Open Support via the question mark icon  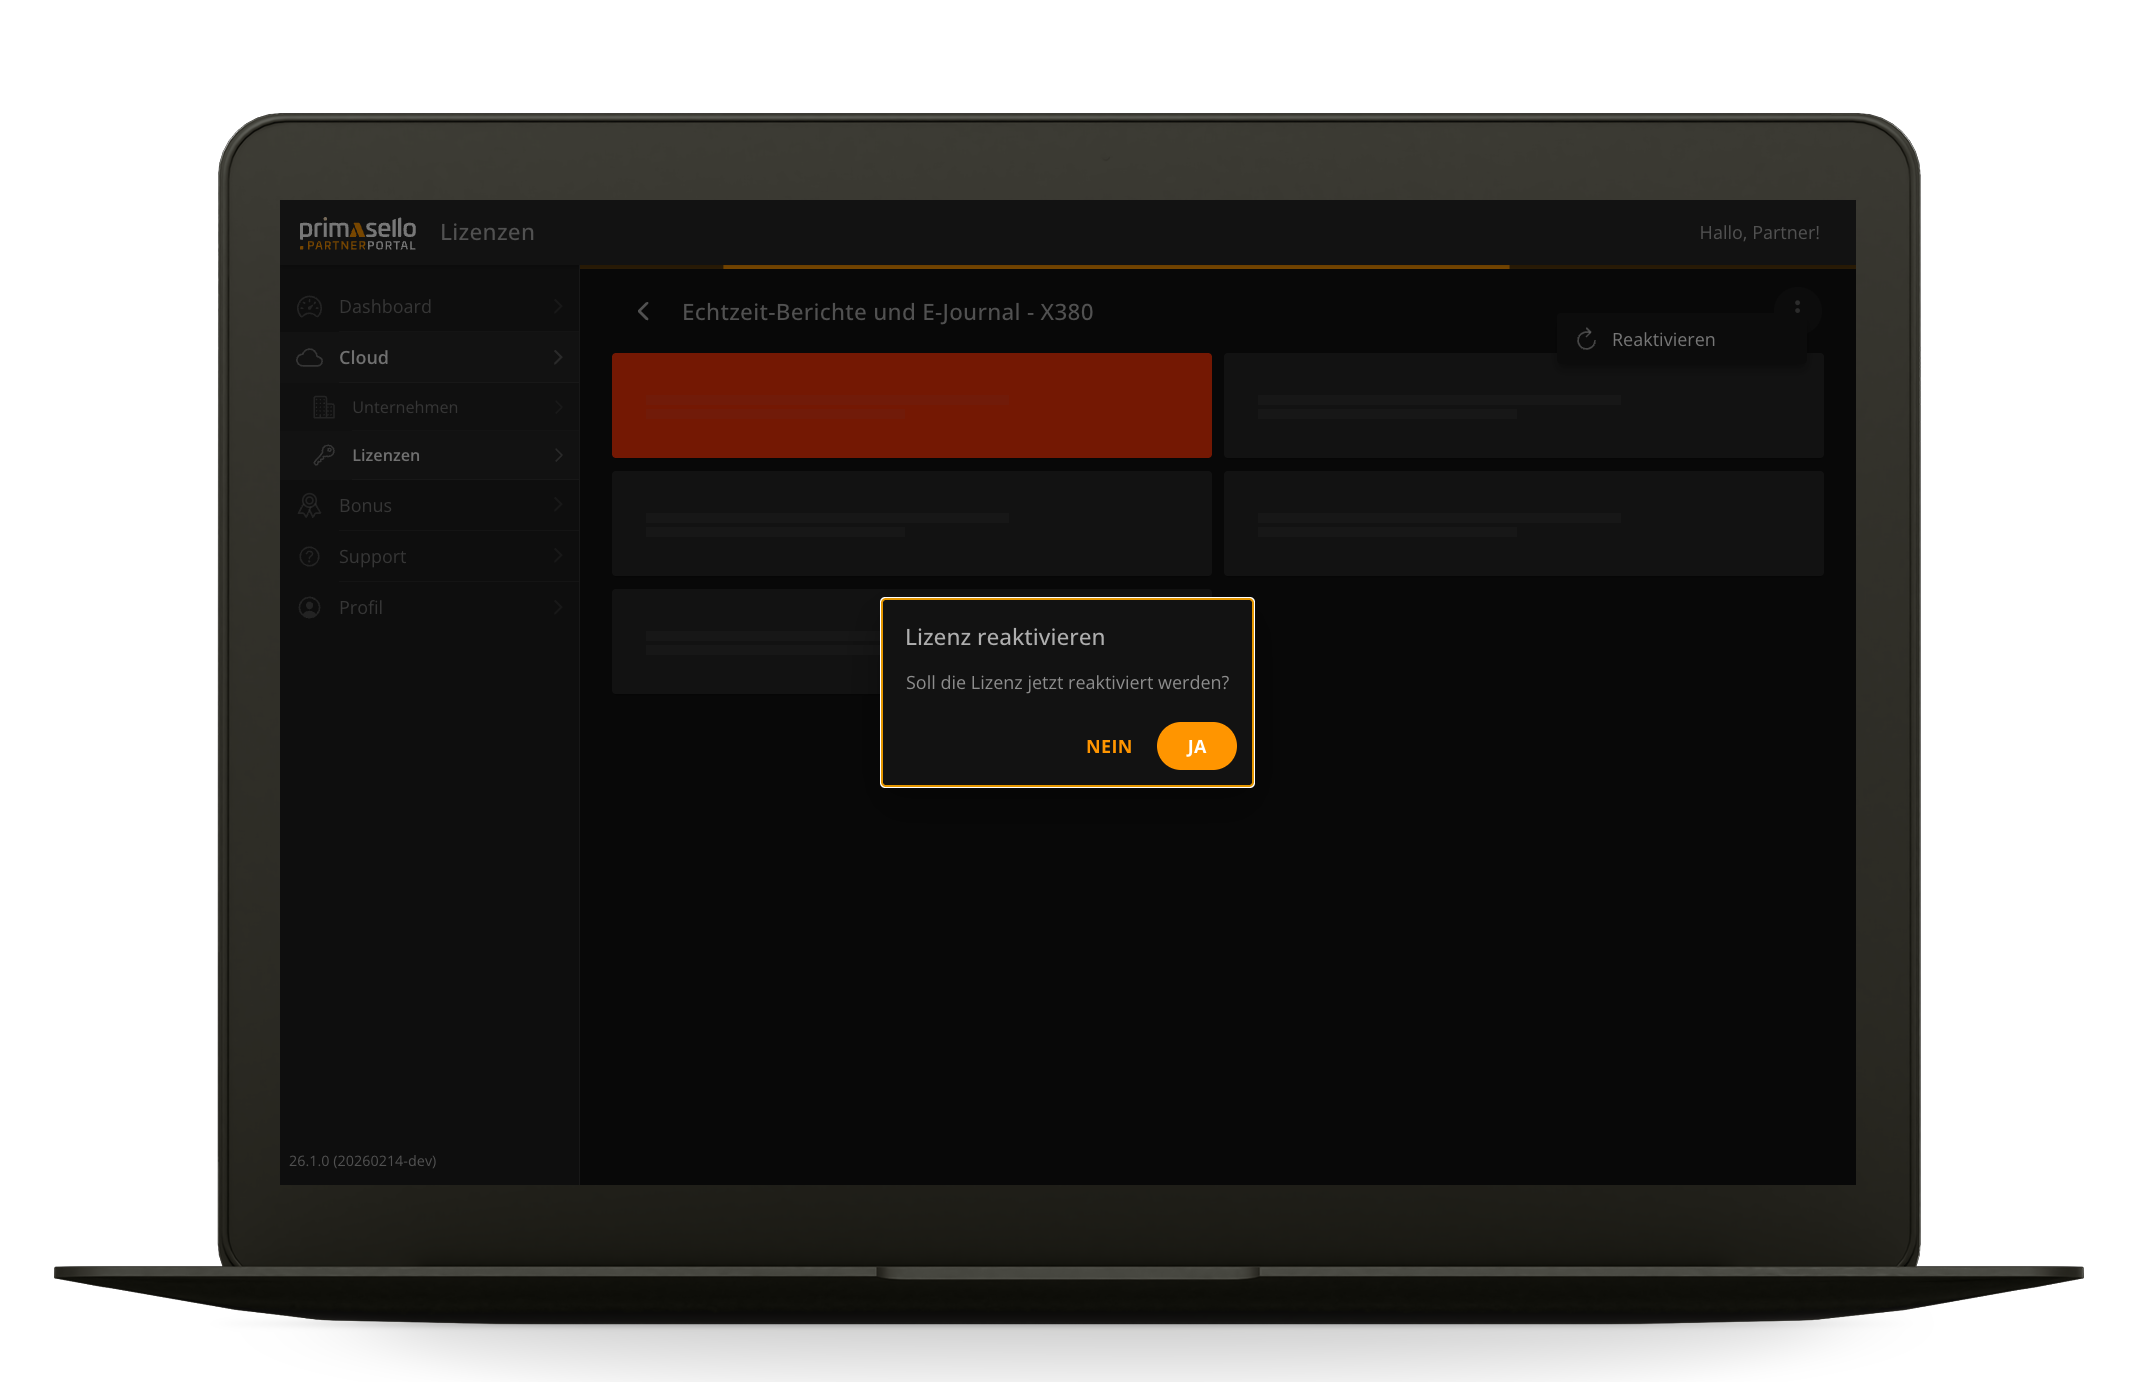(310, 556)
